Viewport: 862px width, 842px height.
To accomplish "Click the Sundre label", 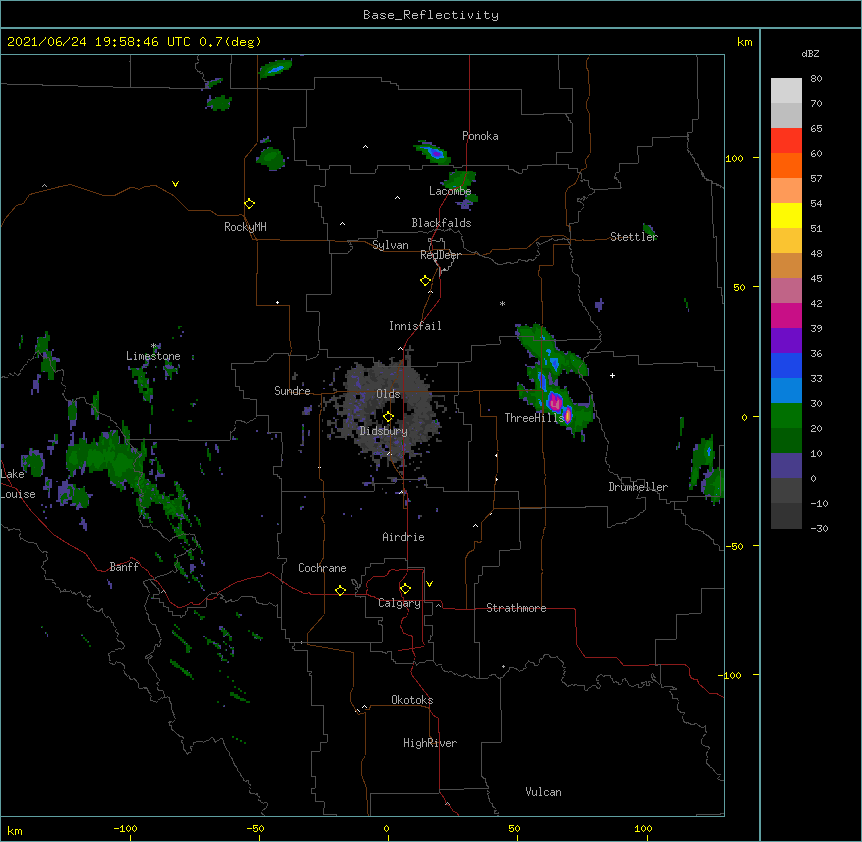I will [x=292, y=391].
